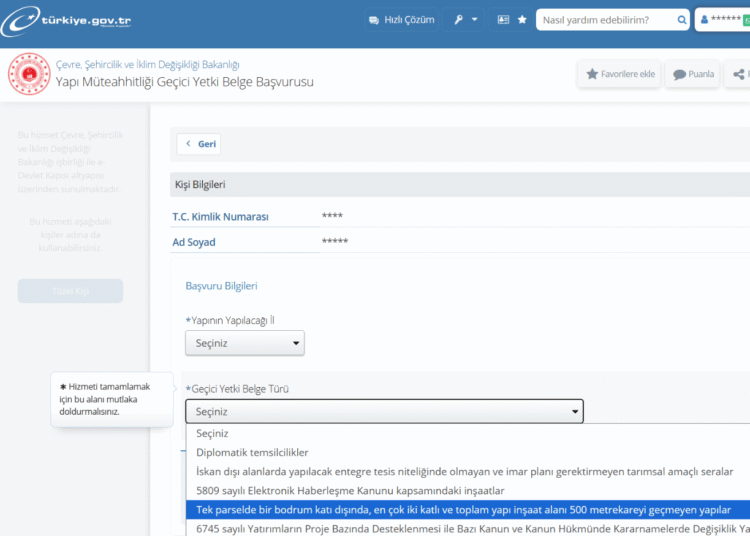The height and width of the screenshot is (536, 750).
Task: Collapse the Geçici Yetki Belge Türü dropdown
Action: [385, 411]
